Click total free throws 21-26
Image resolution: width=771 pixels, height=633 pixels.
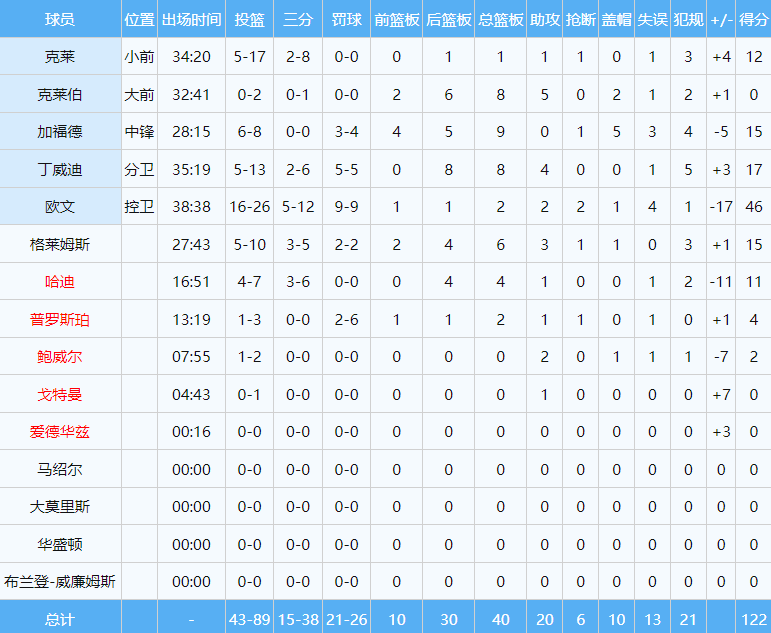tap(347, 619)
